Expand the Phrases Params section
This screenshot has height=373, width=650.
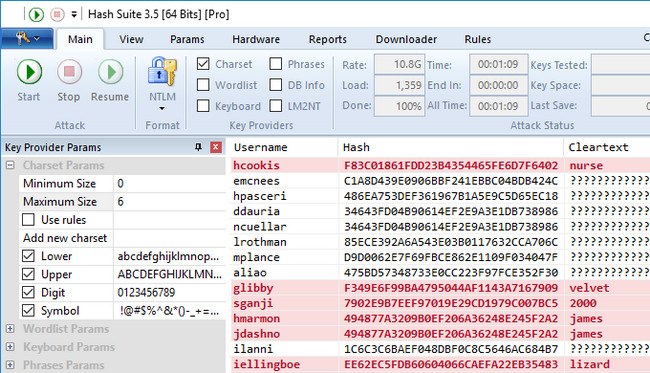point(10,365)
